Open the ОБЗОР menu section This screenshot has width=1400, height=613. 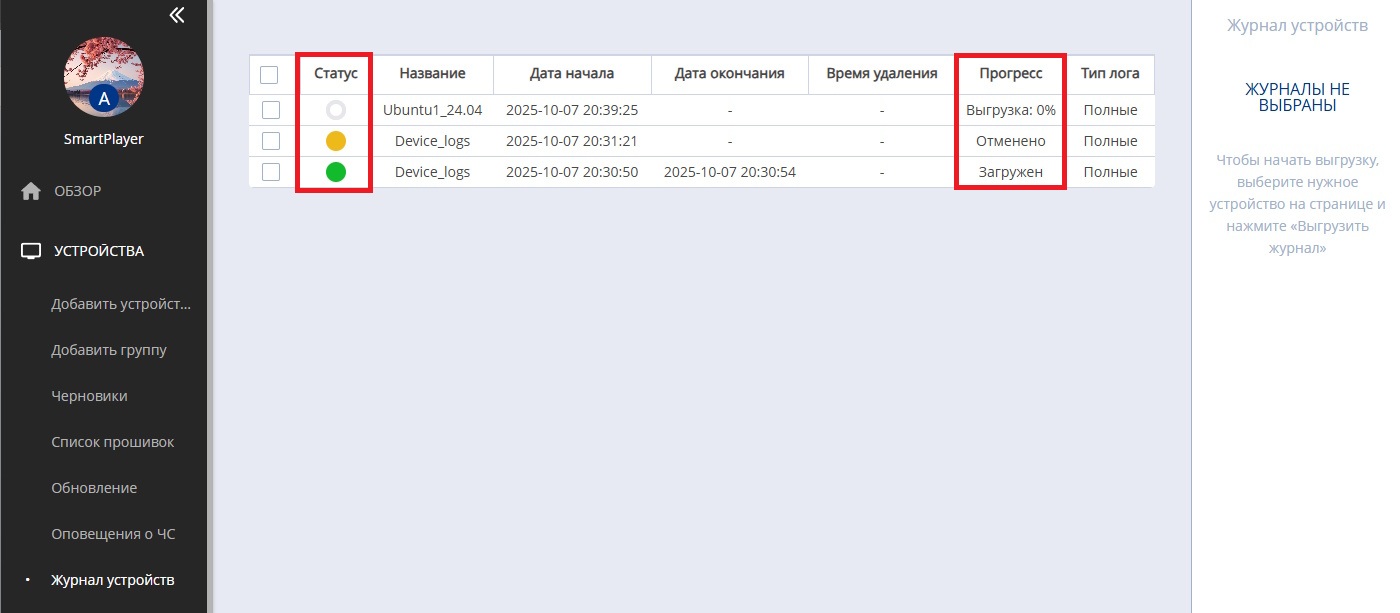(78, 191)
